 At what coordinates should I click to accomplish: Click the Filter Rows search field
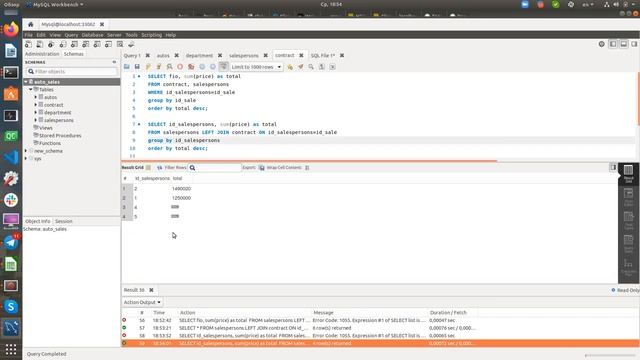215,168
